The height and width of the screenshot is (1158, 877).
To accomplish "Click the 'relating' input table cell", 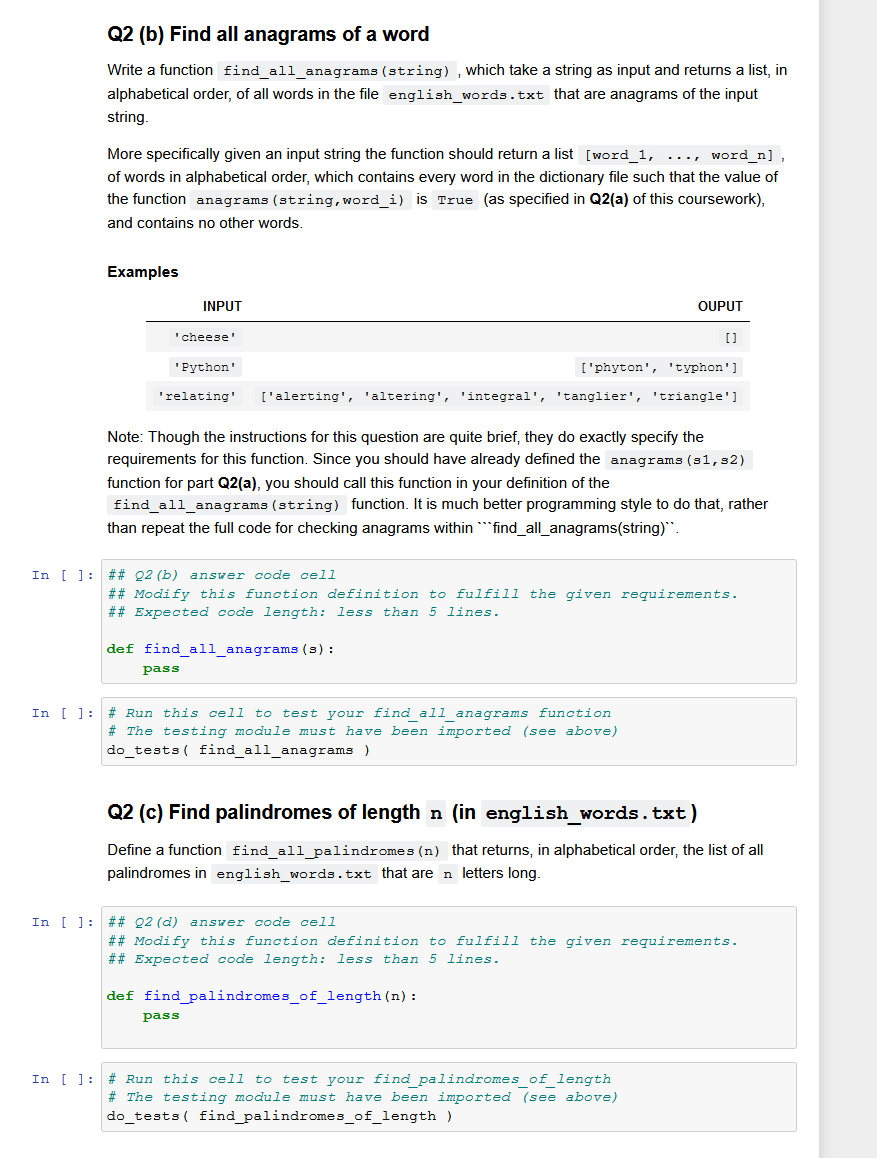I will pyautogui.click(x=197, y=397).
